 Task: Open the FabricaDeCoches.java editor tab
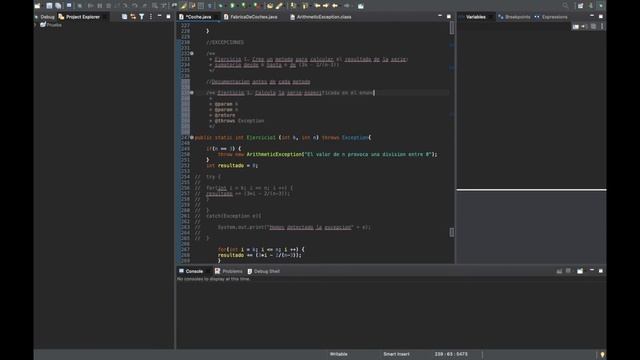pyautogui.click(x=251, y=17)
